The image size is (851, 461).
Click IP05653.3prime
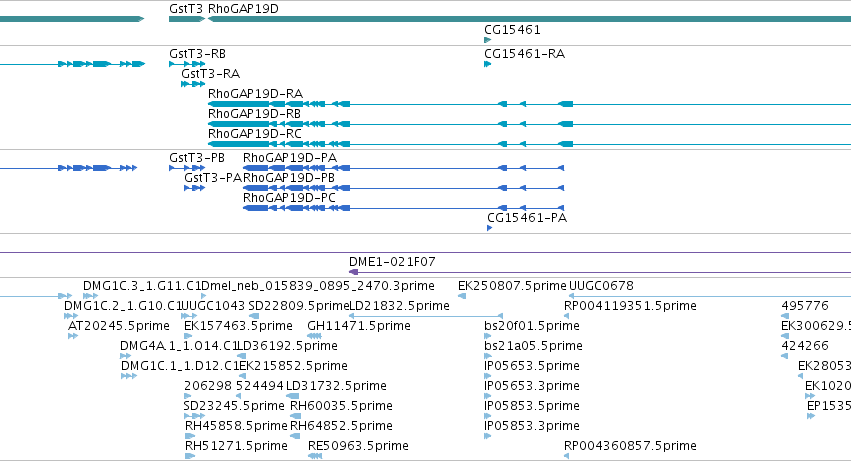[x=532, y=387]
